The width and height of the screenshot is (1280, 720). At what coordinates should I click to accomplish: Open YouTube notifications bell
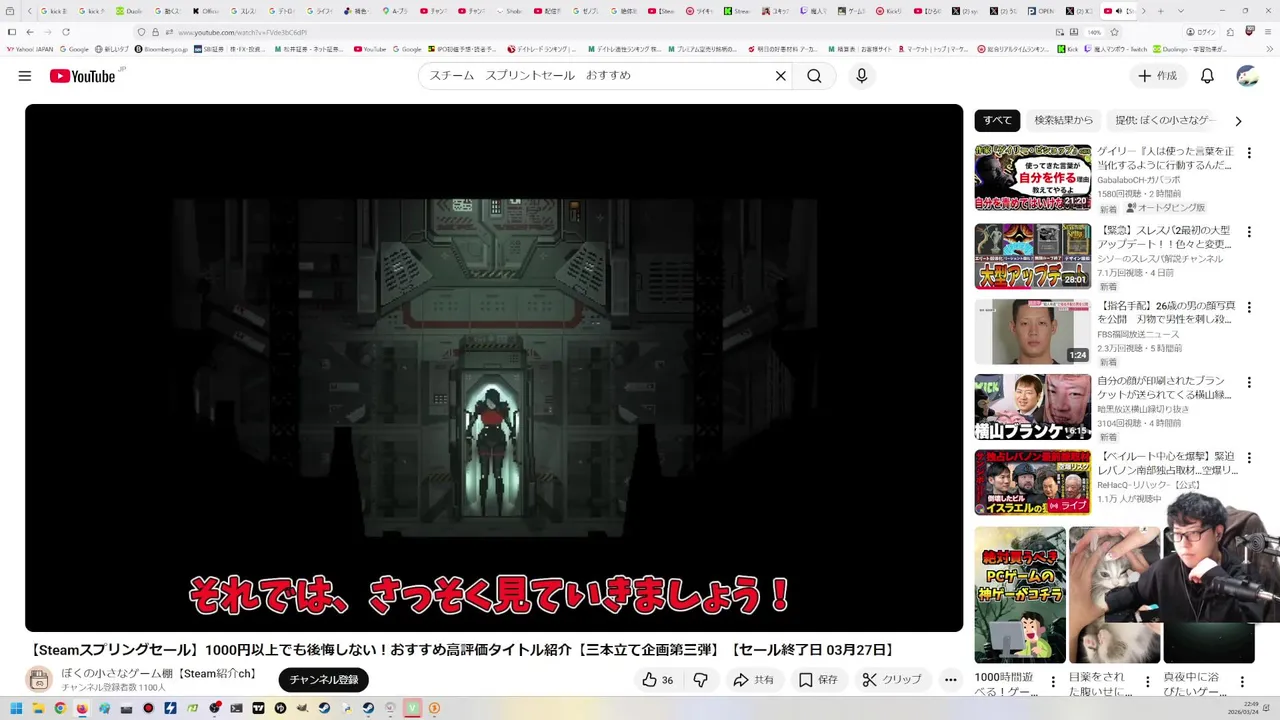[x=1207, y=76]
